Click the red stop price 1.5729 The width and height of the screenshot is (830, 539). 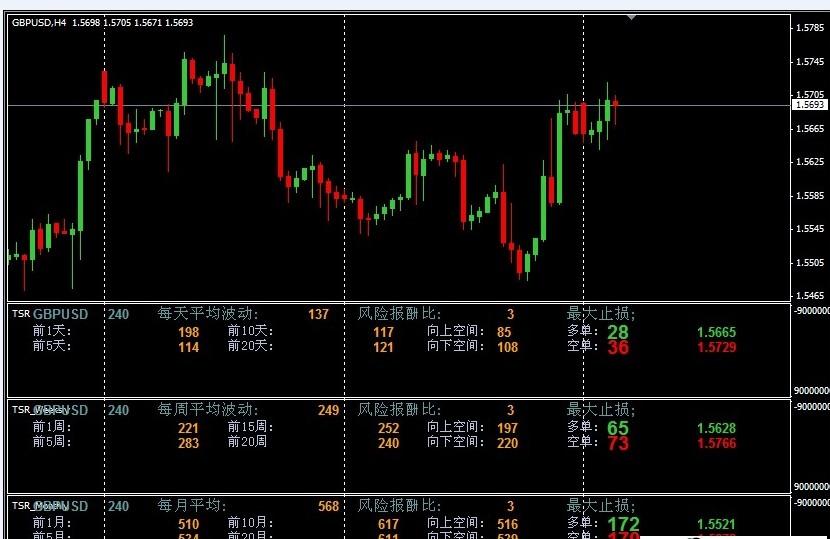pos(716,347)
